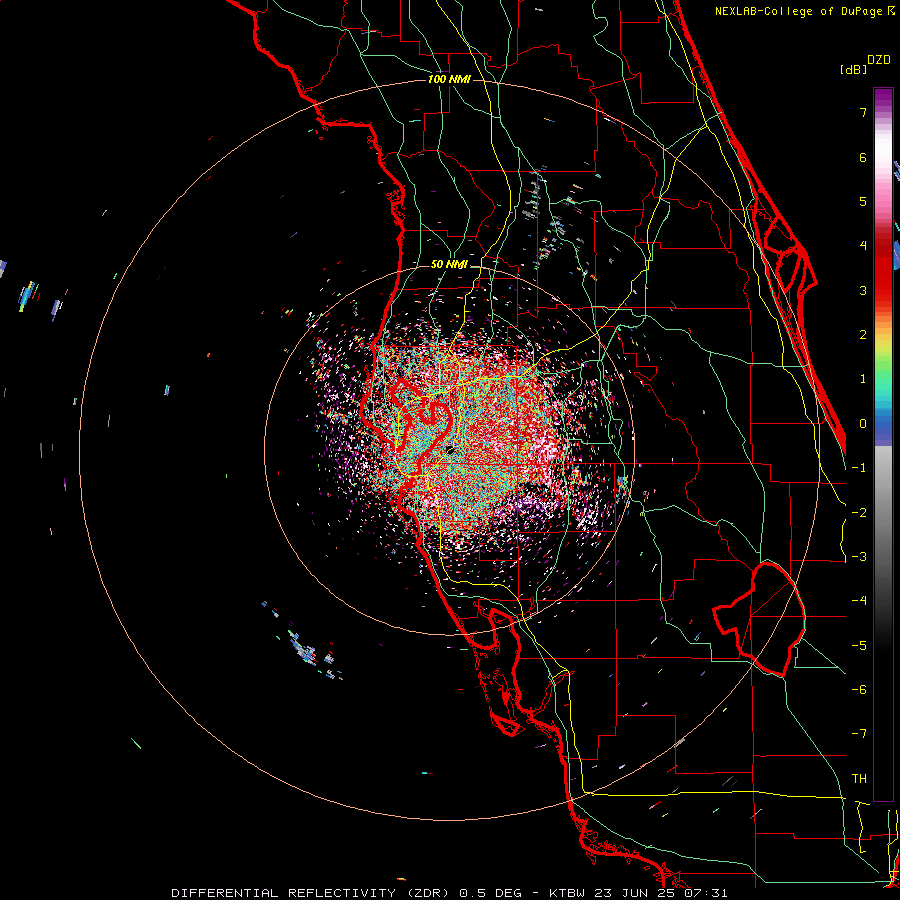The height and width of the screenshot is (900, 900).
Task: Click the Differential Reflectivity caption at the bottom
Action: (x=449, y=893)
